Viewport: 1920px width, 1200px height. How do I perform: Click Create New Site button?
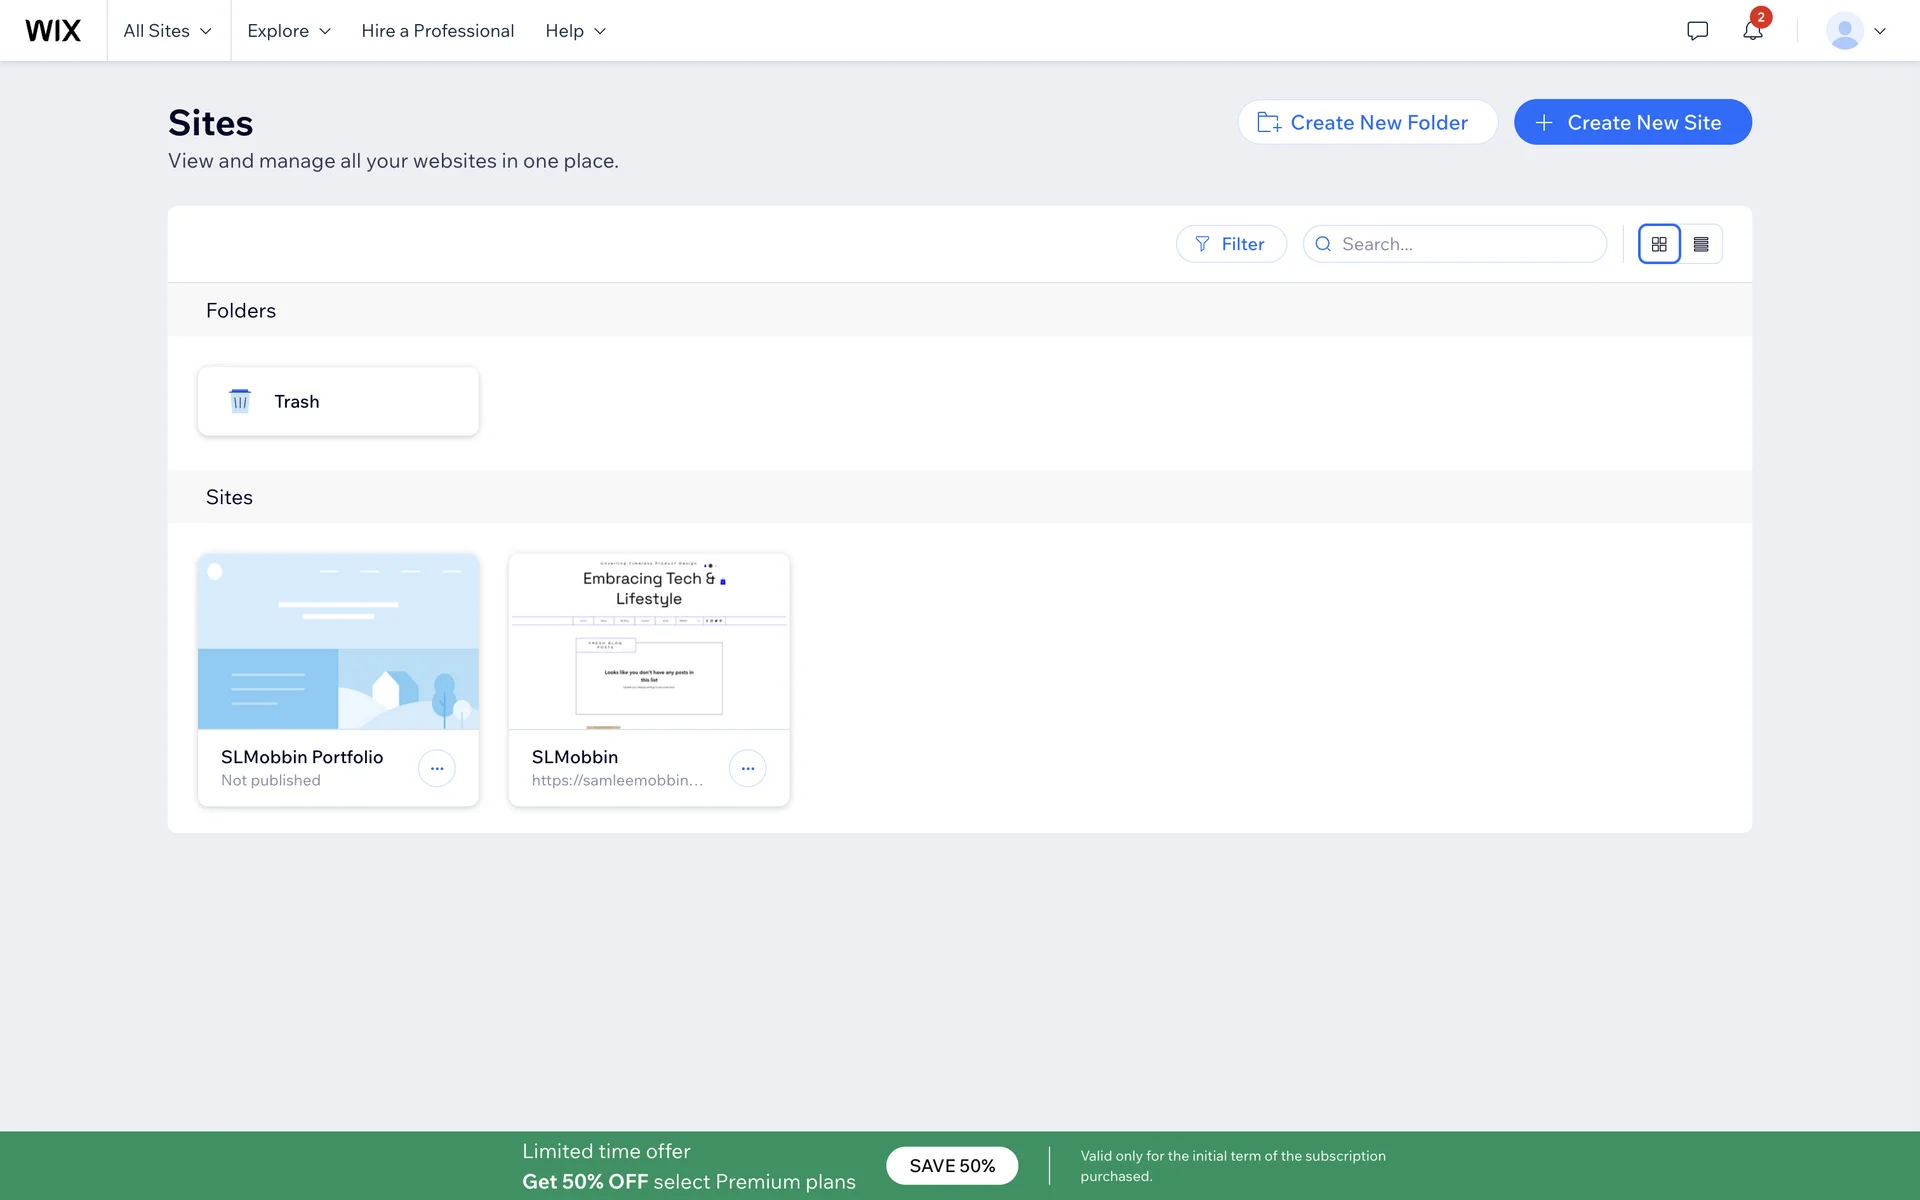point(1632,122)
